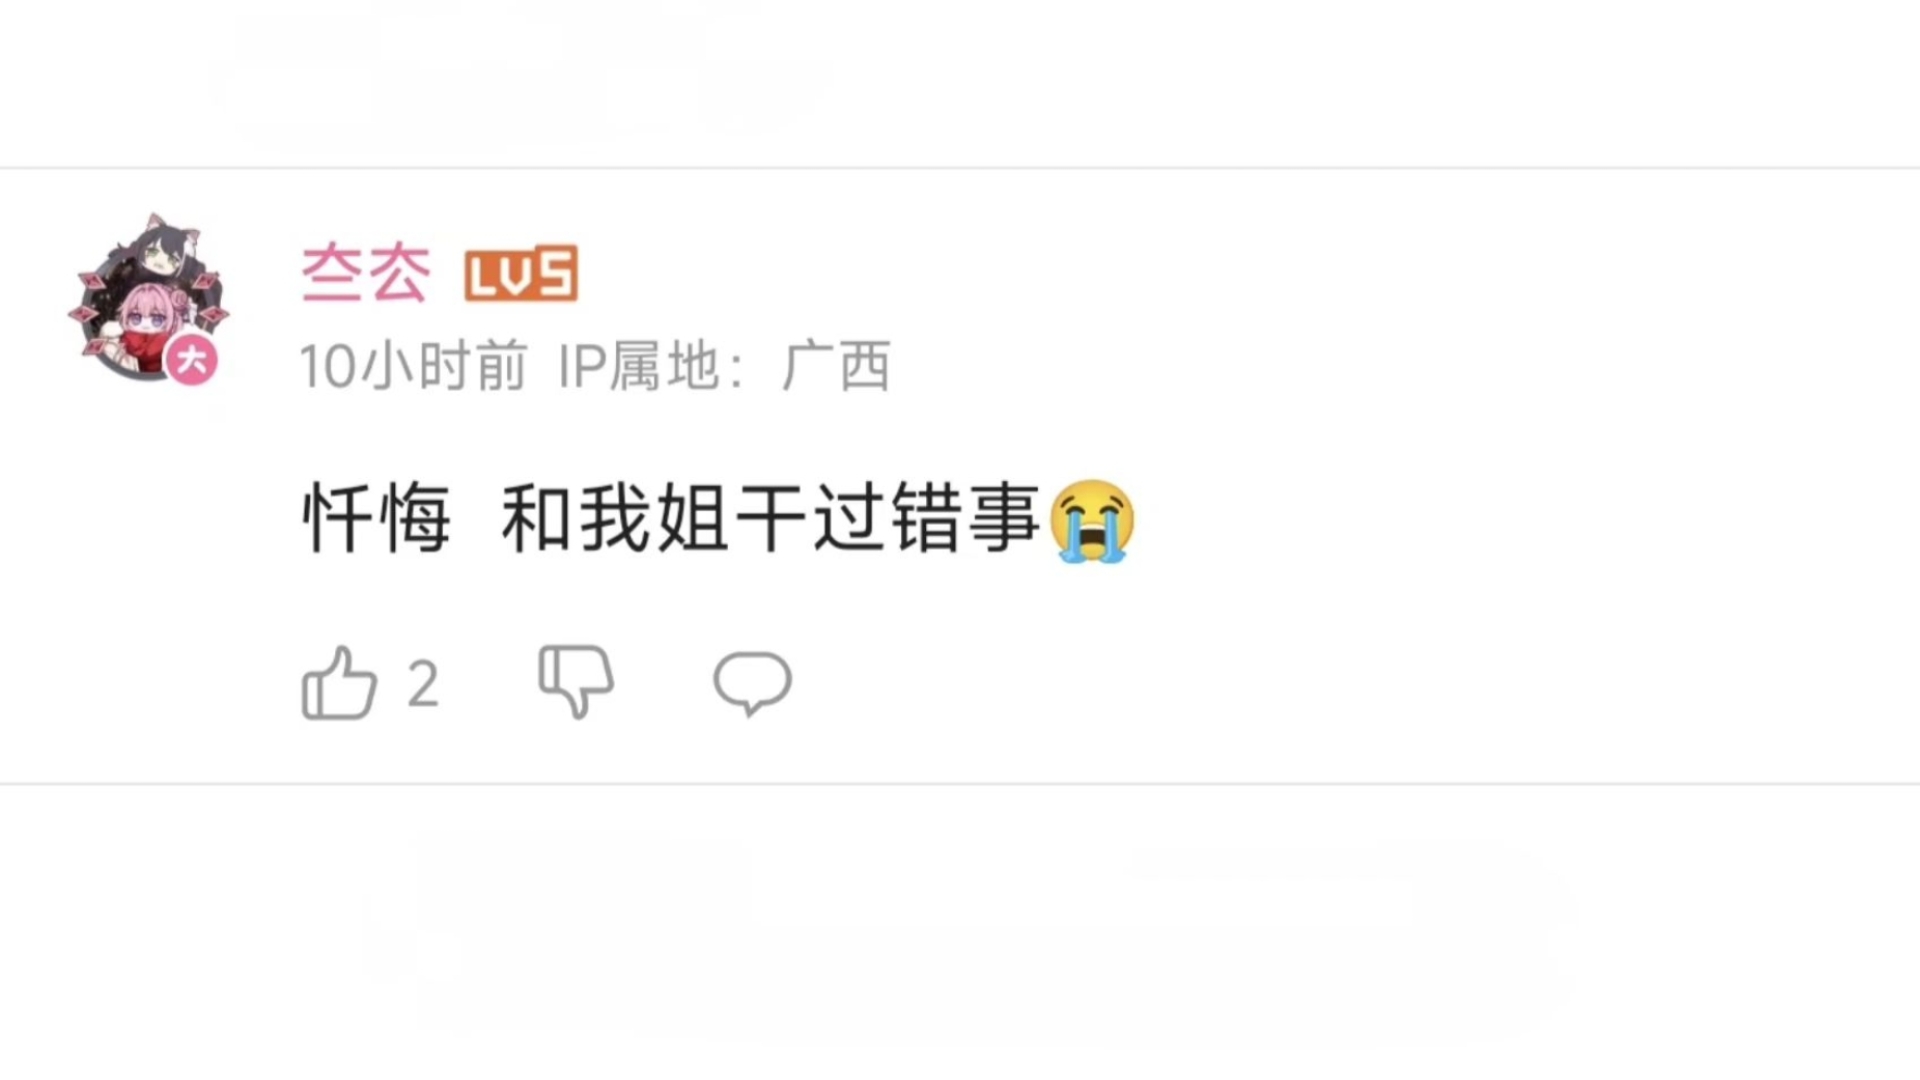Click the pink 大 badge on avatar

tap(192, 359)
